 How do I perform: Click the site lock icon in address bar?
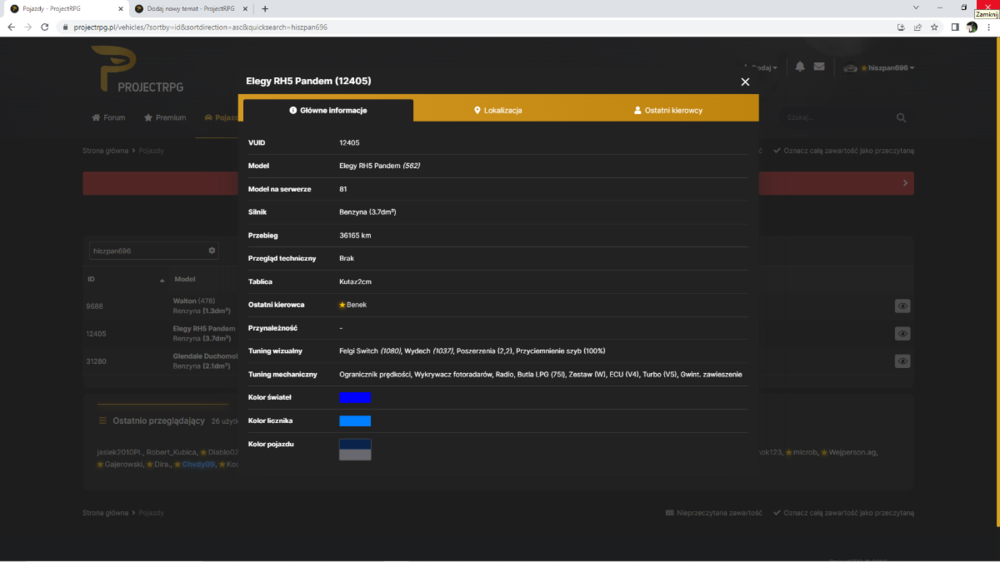coord(65,27)
